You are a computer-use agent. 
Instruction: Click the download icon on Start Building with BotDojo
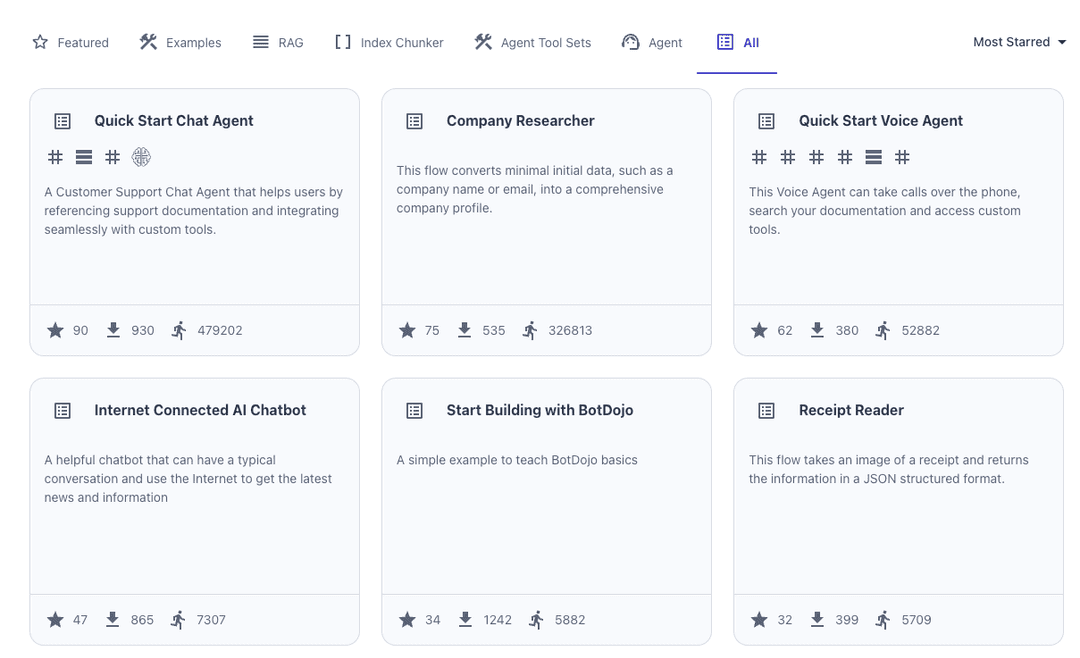tap(465, 620)
